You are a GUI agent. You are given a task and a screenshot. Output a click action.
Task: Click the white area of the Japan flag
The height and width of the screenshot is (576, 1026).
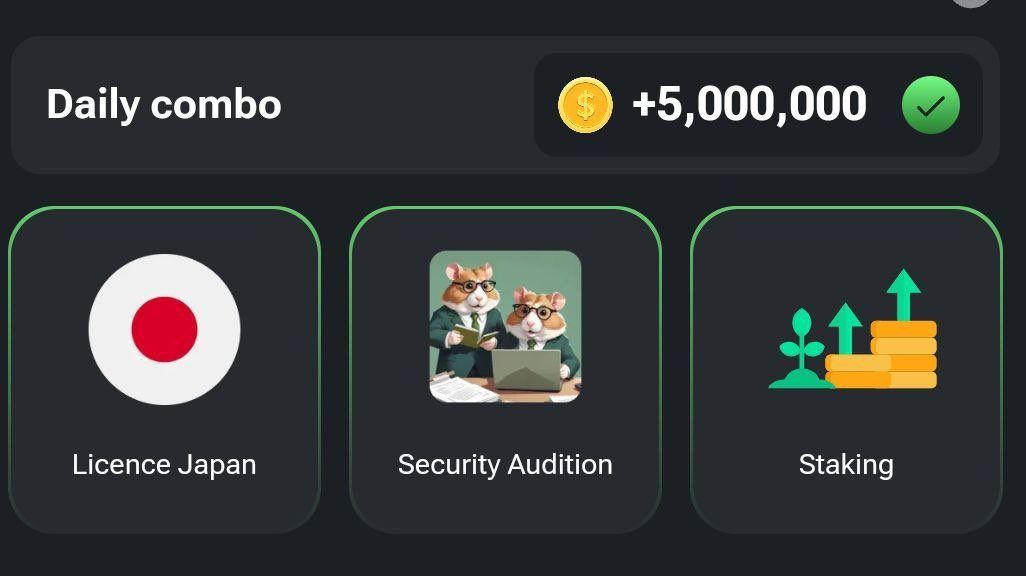112,329
